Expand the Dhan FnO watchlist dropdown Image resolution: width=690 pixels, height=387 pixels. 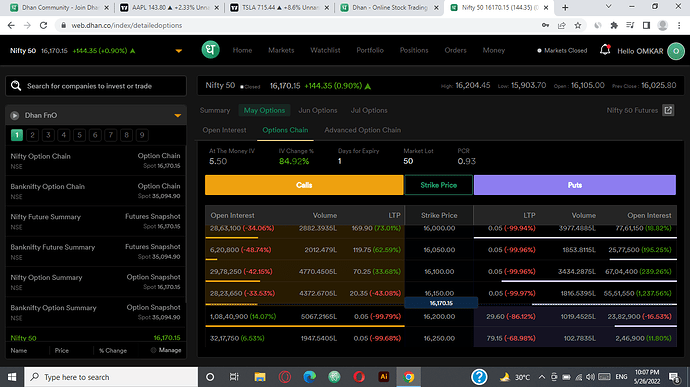(x=178, y=115)
